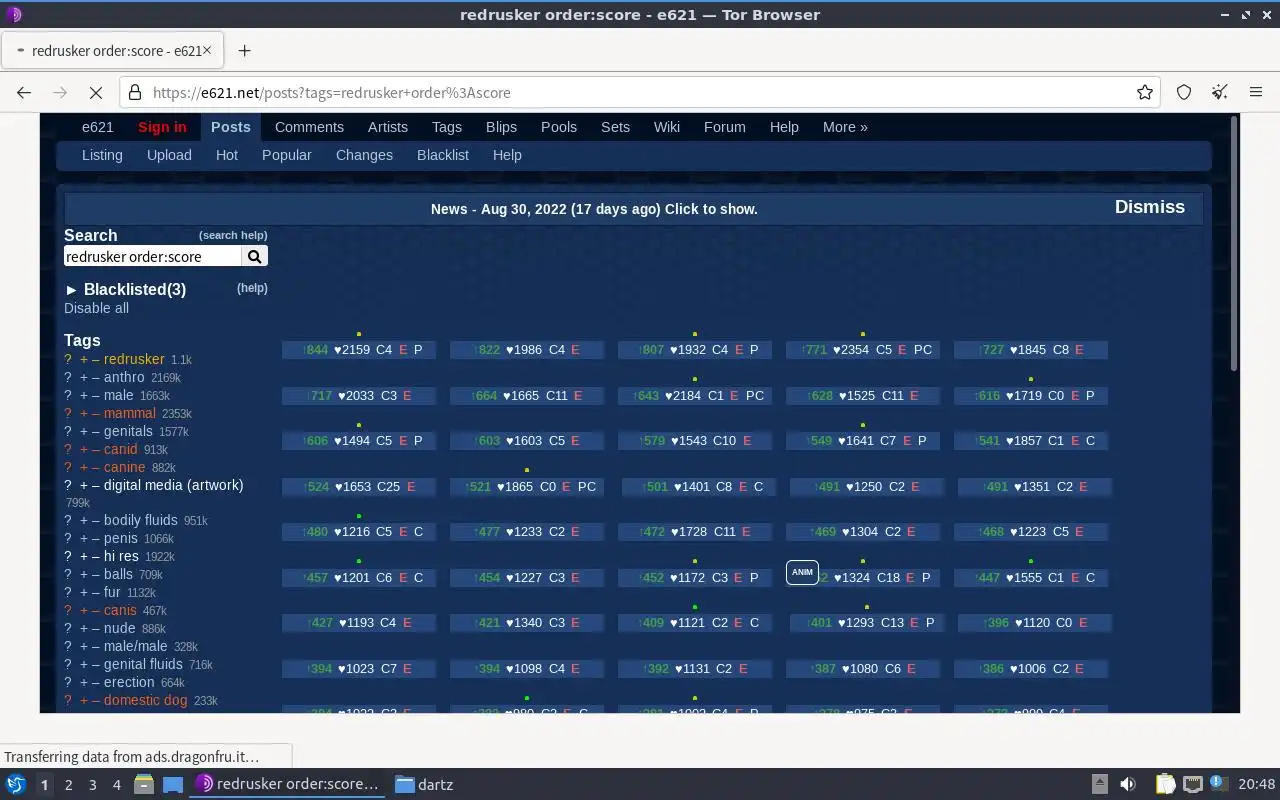Select the Hot submenu item
The image size is (1280, 800).
pyautogui.click(x=227, y=155)
